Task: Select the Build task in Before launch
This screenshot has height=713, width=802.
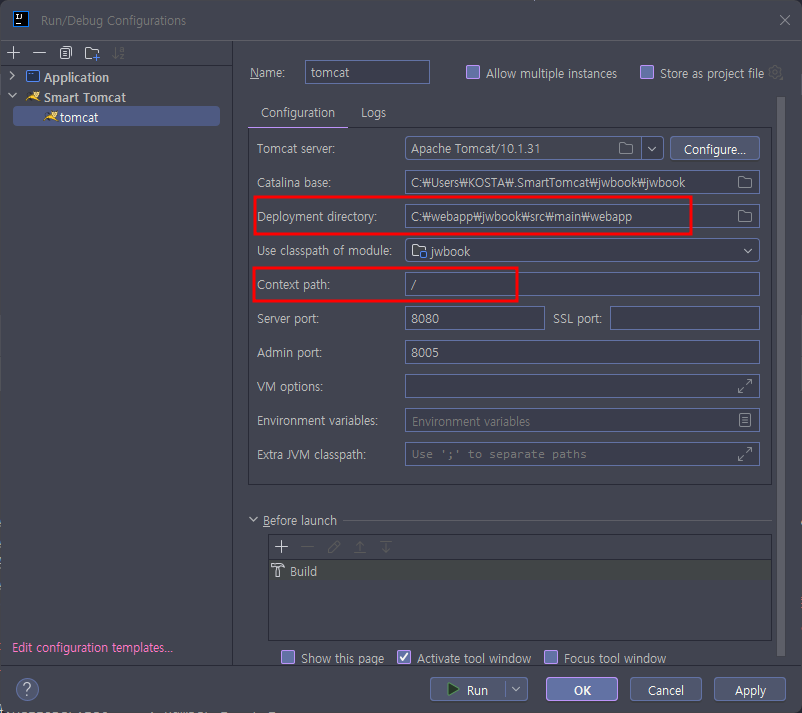Action: (x=520, y=570)
